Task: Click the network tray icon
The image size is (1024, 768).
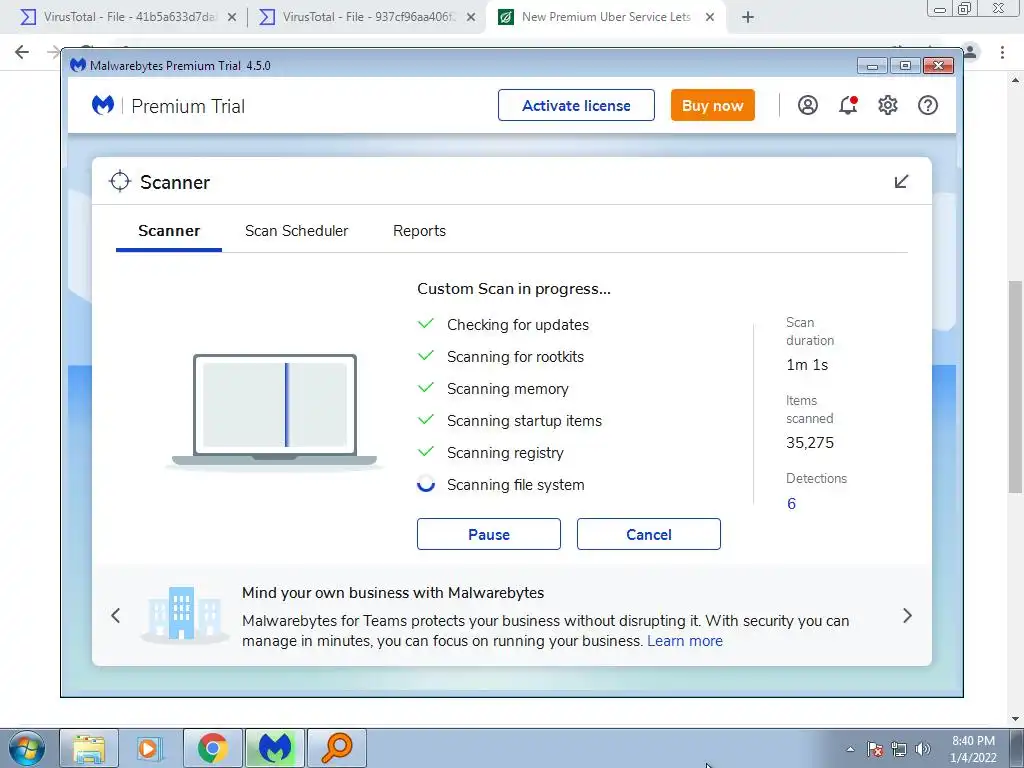Action: point(899,749)
